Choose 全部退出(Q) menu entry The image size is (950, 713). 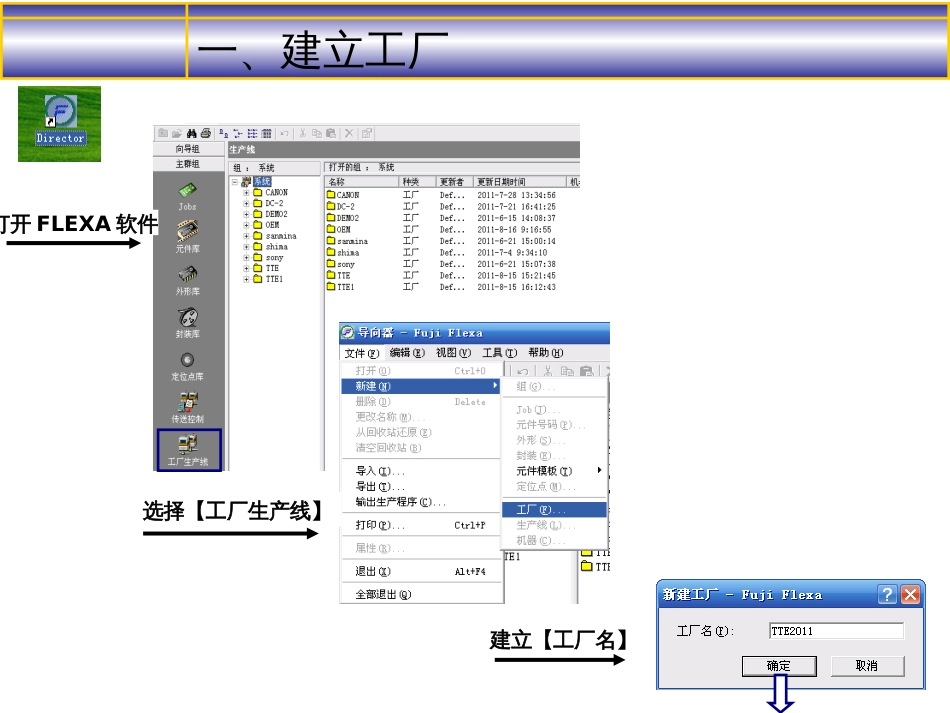[420, 594]
